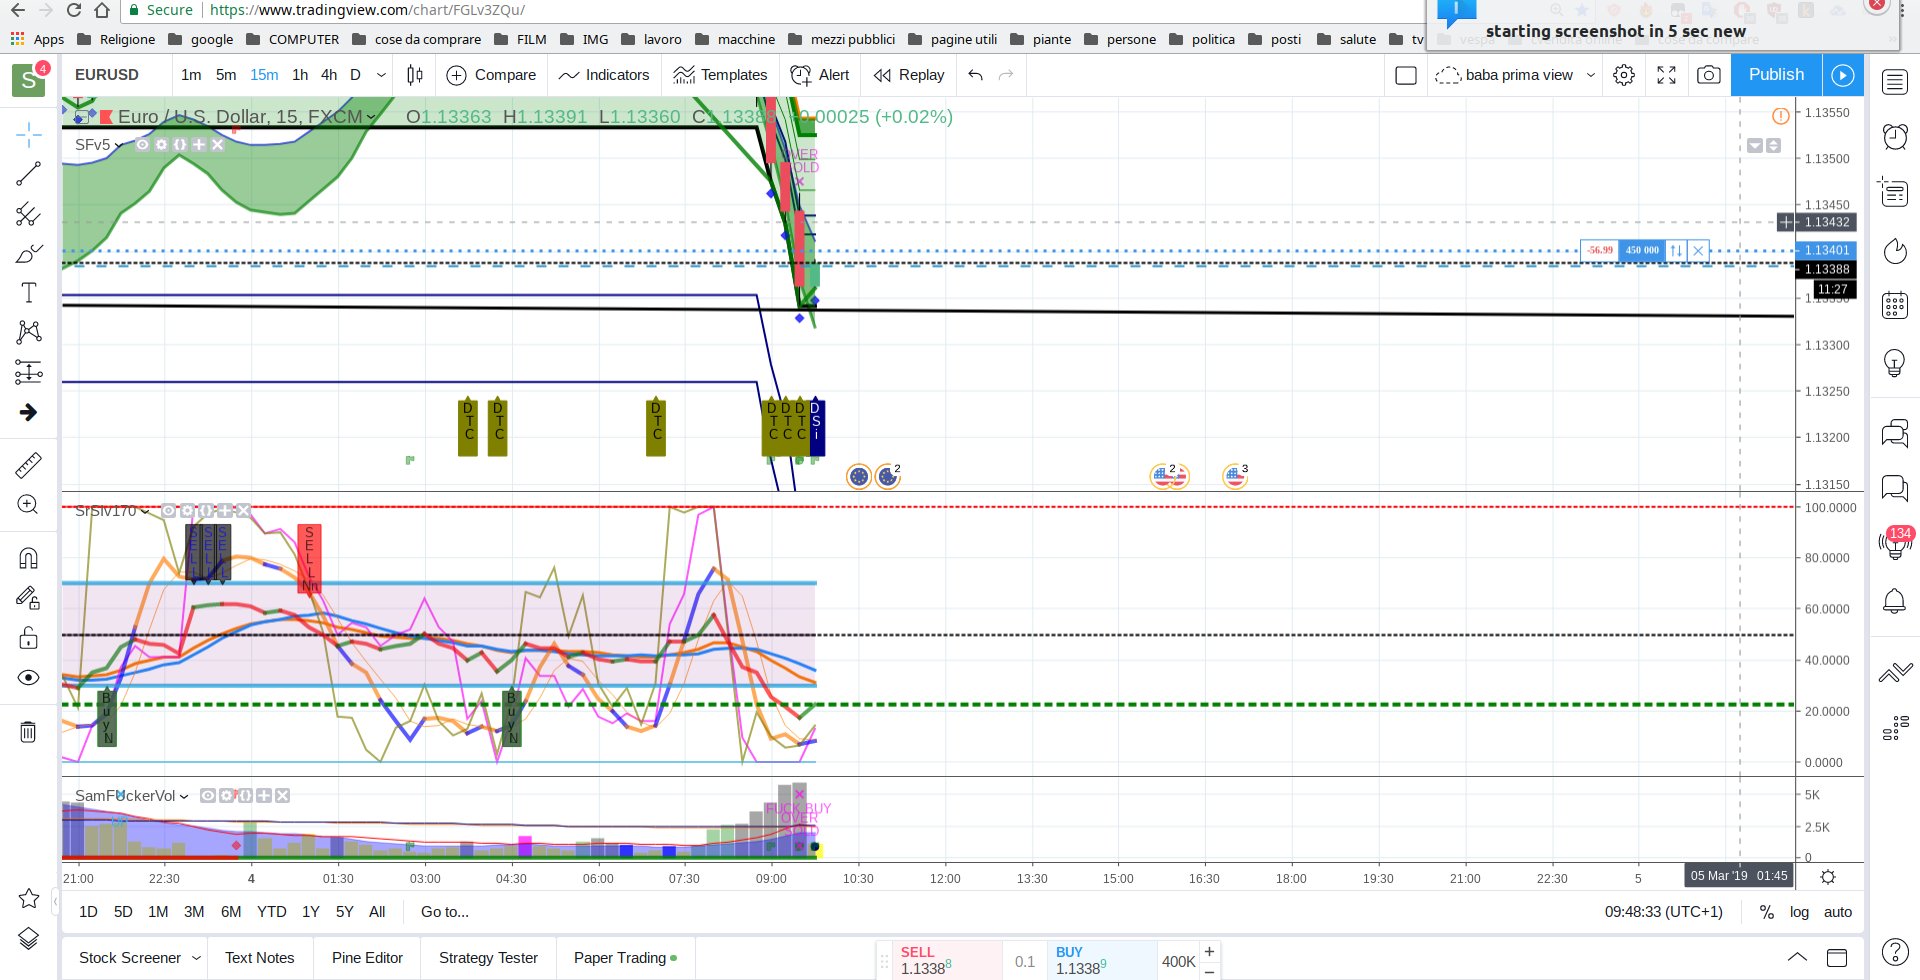Select the arrow marker tool
Viewport: 1920px width, 980px height.
pyautogui.click(x=29, y=412)
